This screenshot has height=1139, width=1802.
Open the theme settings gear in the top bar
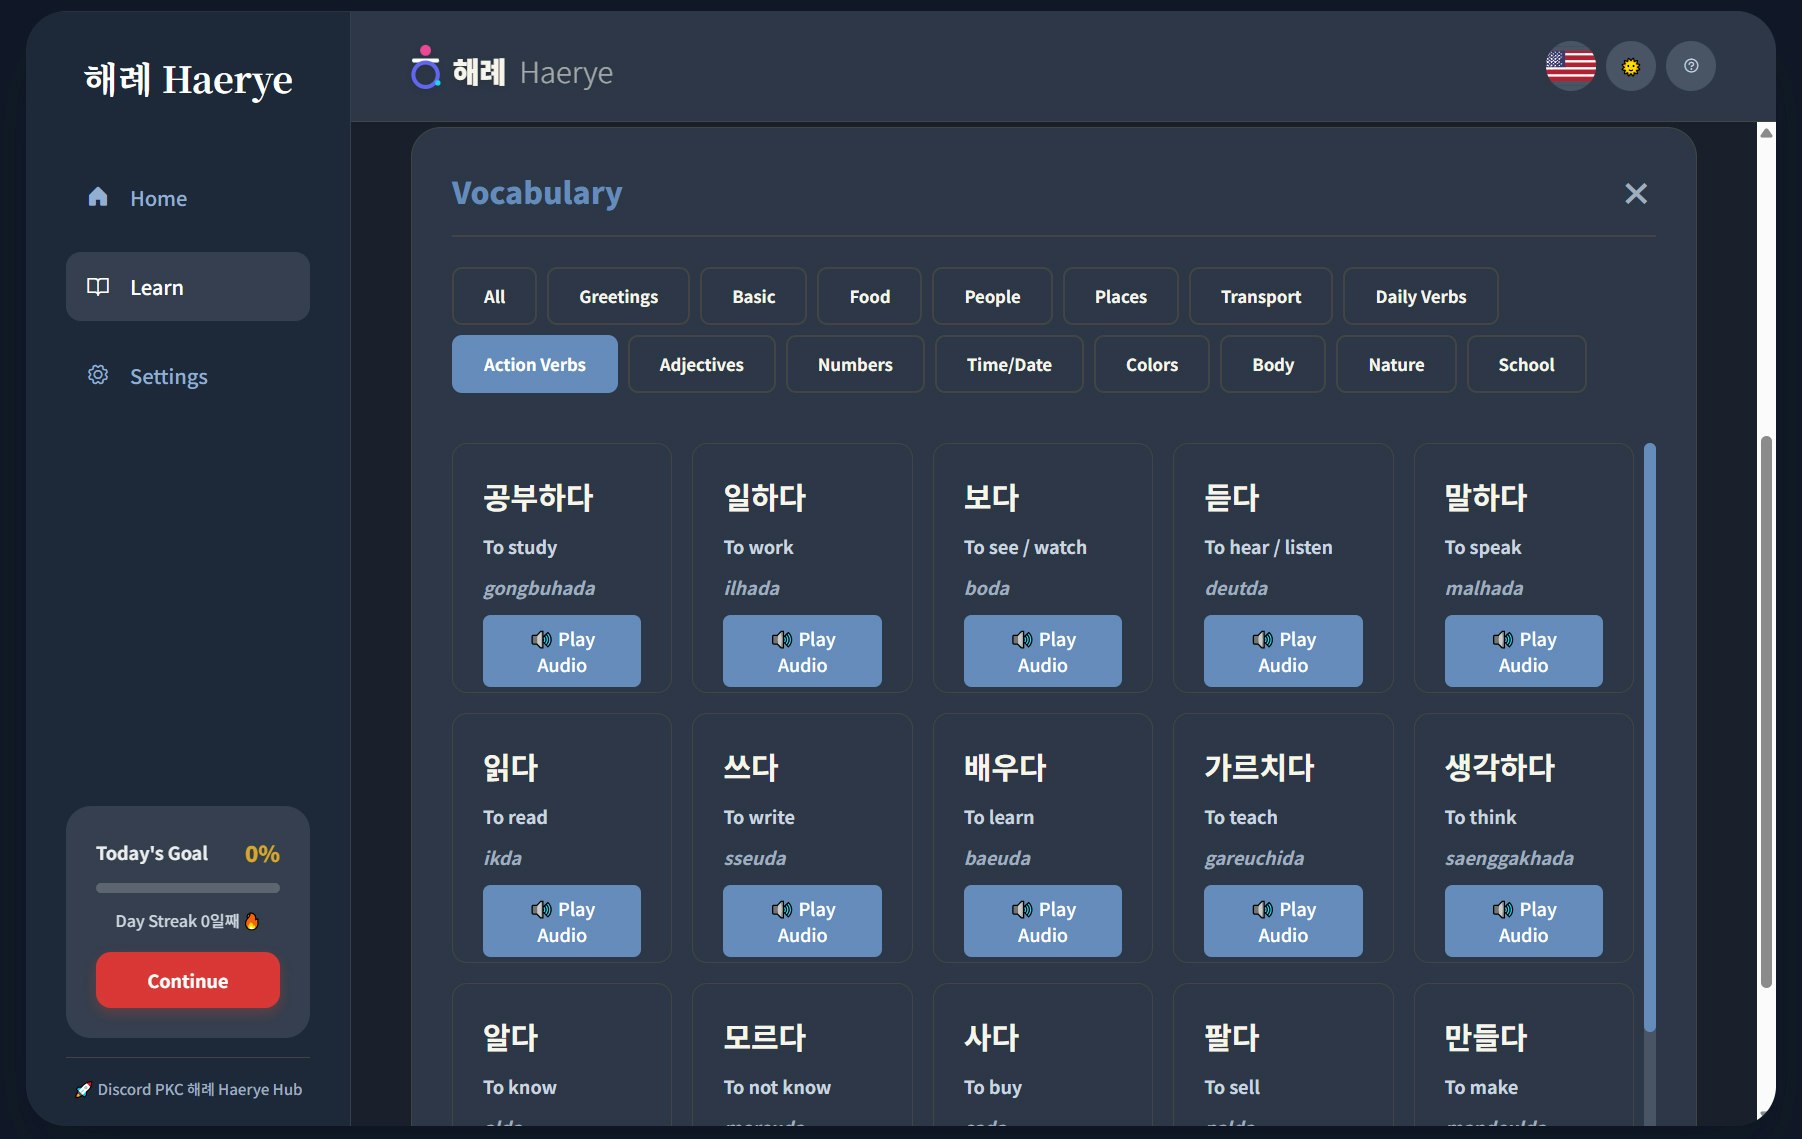pyautogui.click(x=1630, y=66)
